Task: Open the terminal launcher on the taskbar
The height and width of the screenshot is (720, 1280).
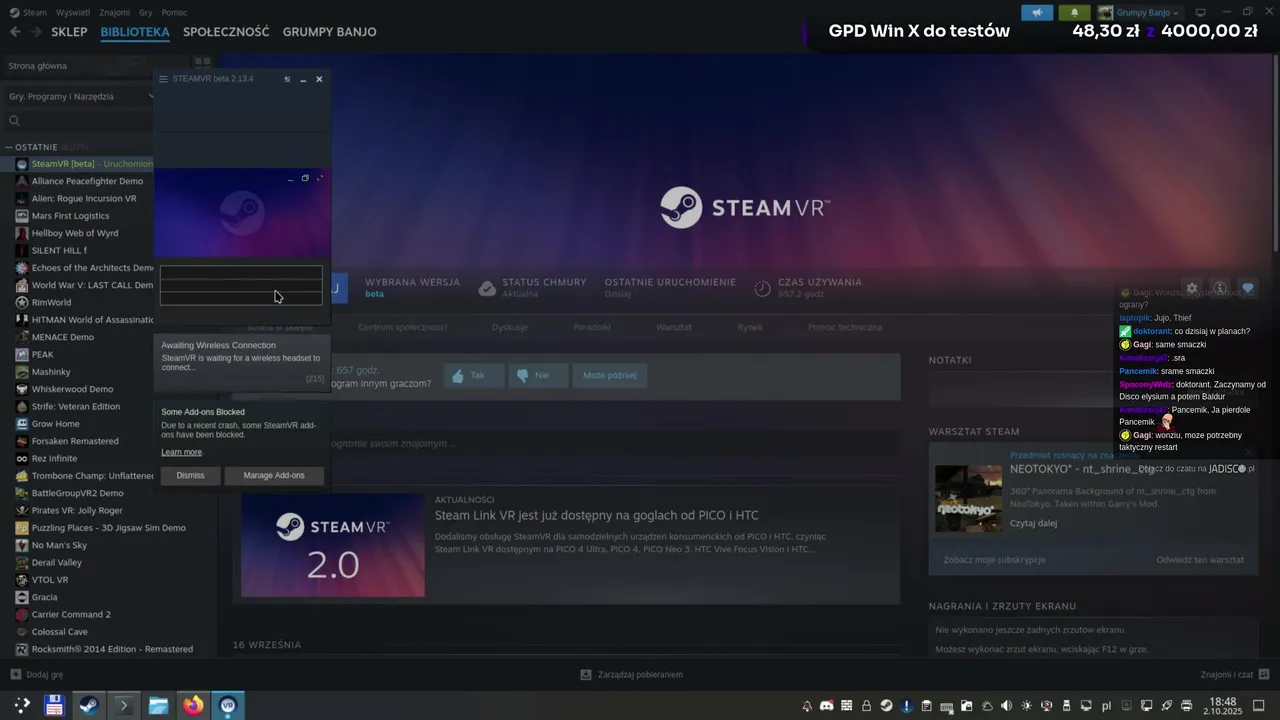Action: click(124, 705)
